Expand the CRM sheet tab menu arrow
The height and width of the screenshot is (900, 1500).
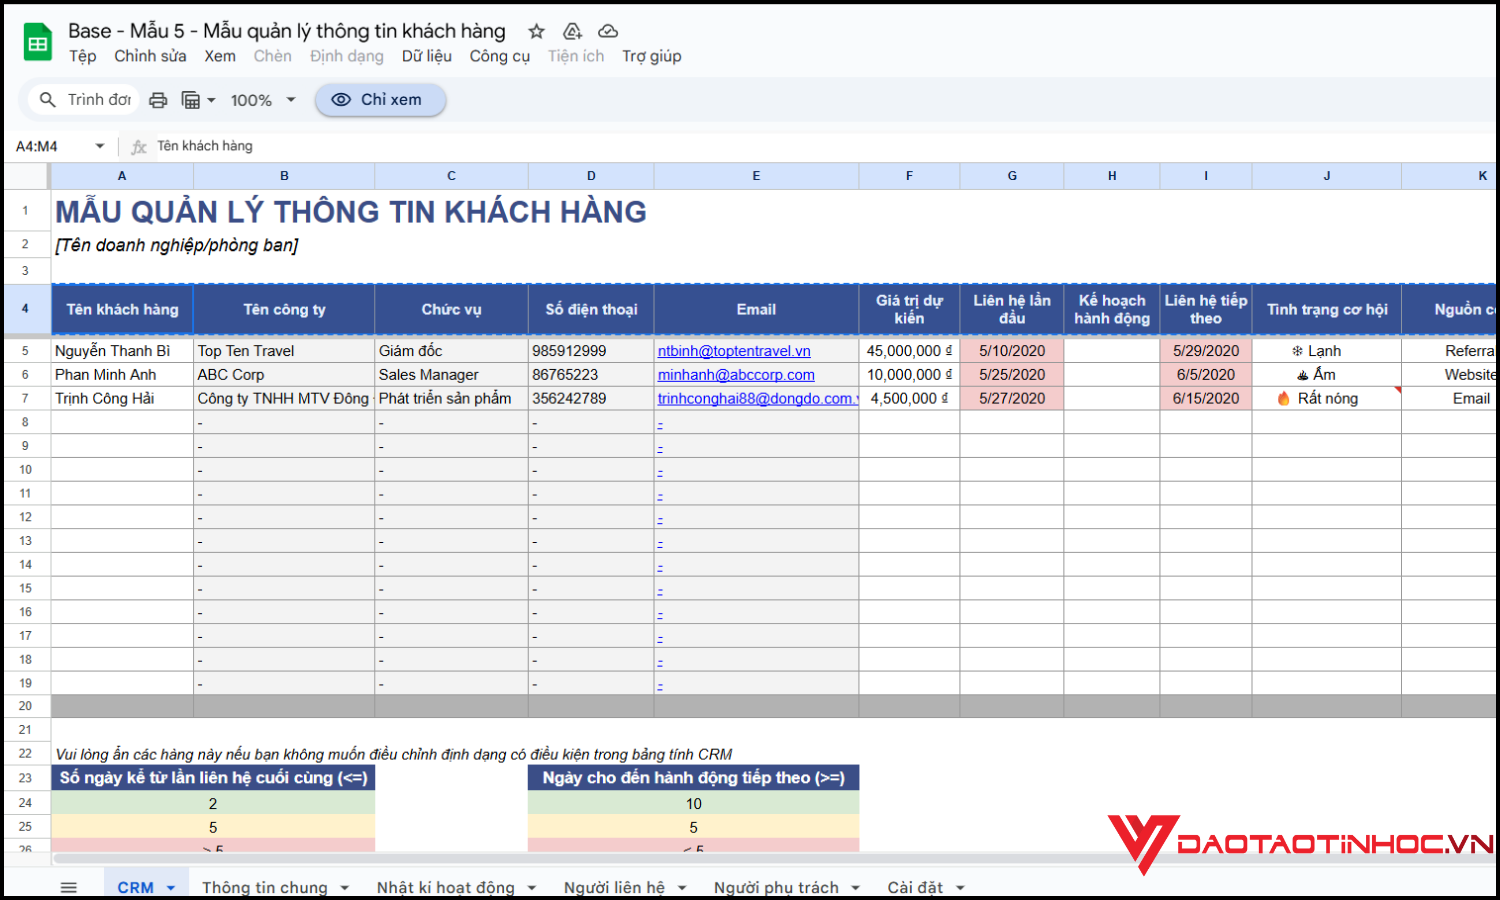(171, 888)
